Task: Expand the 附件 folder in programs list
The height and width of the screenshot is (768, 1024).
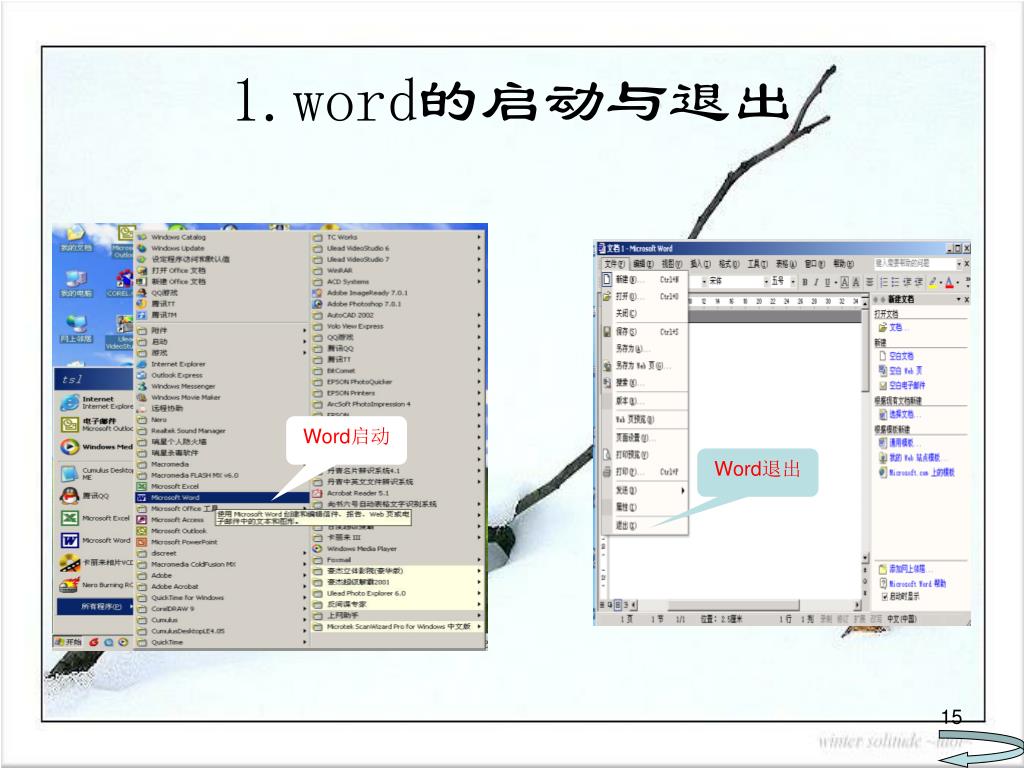Action: (221, 330)
